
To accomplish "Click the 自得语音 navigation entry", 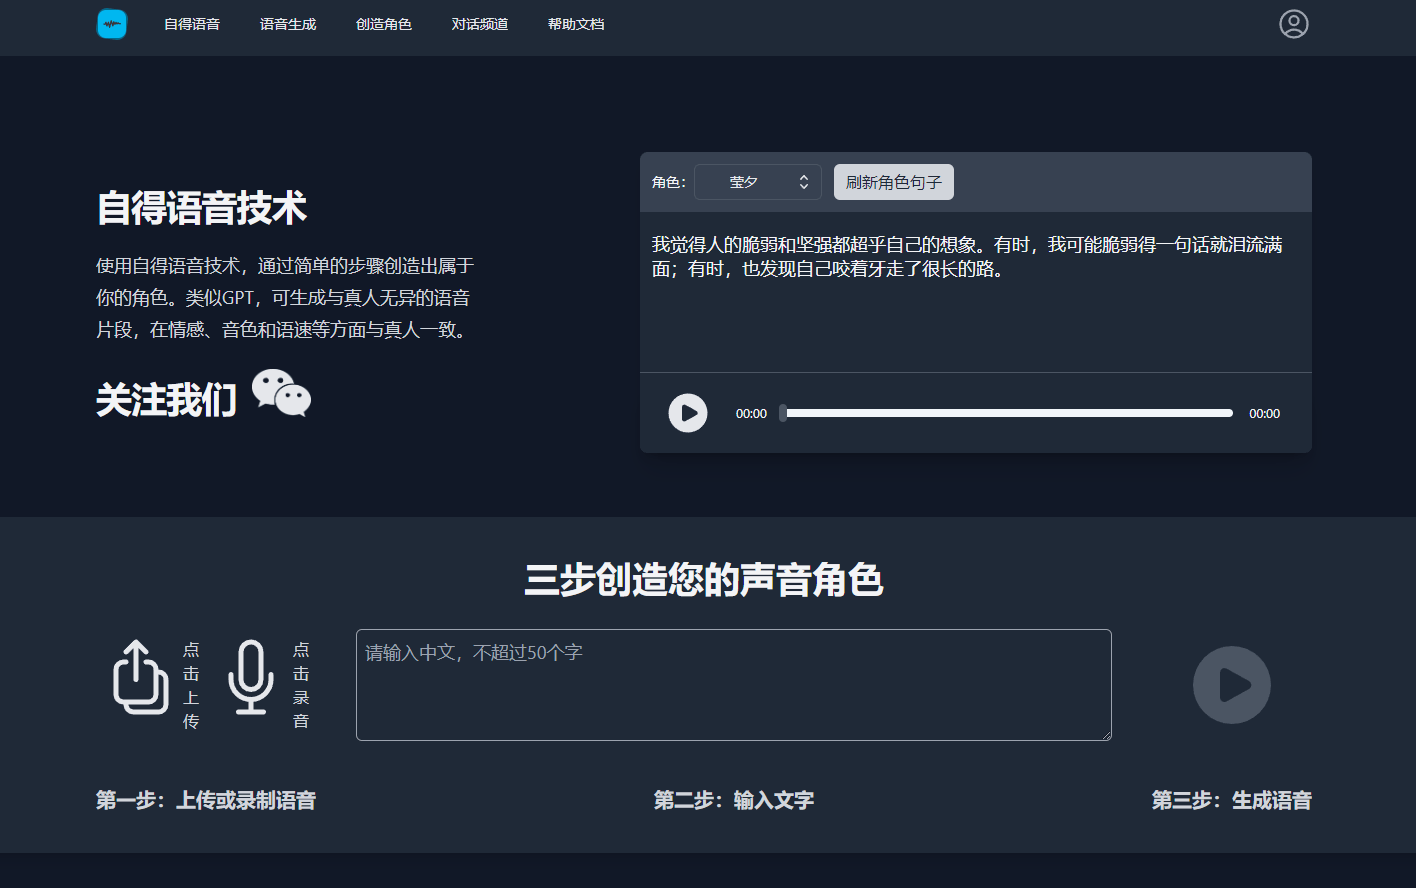I will click(x=192, y=24).
